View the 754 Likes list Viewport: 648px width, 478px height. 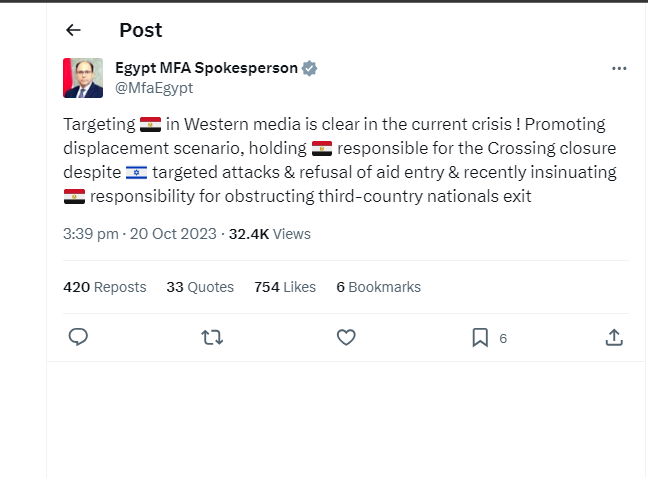click(285, 287)
